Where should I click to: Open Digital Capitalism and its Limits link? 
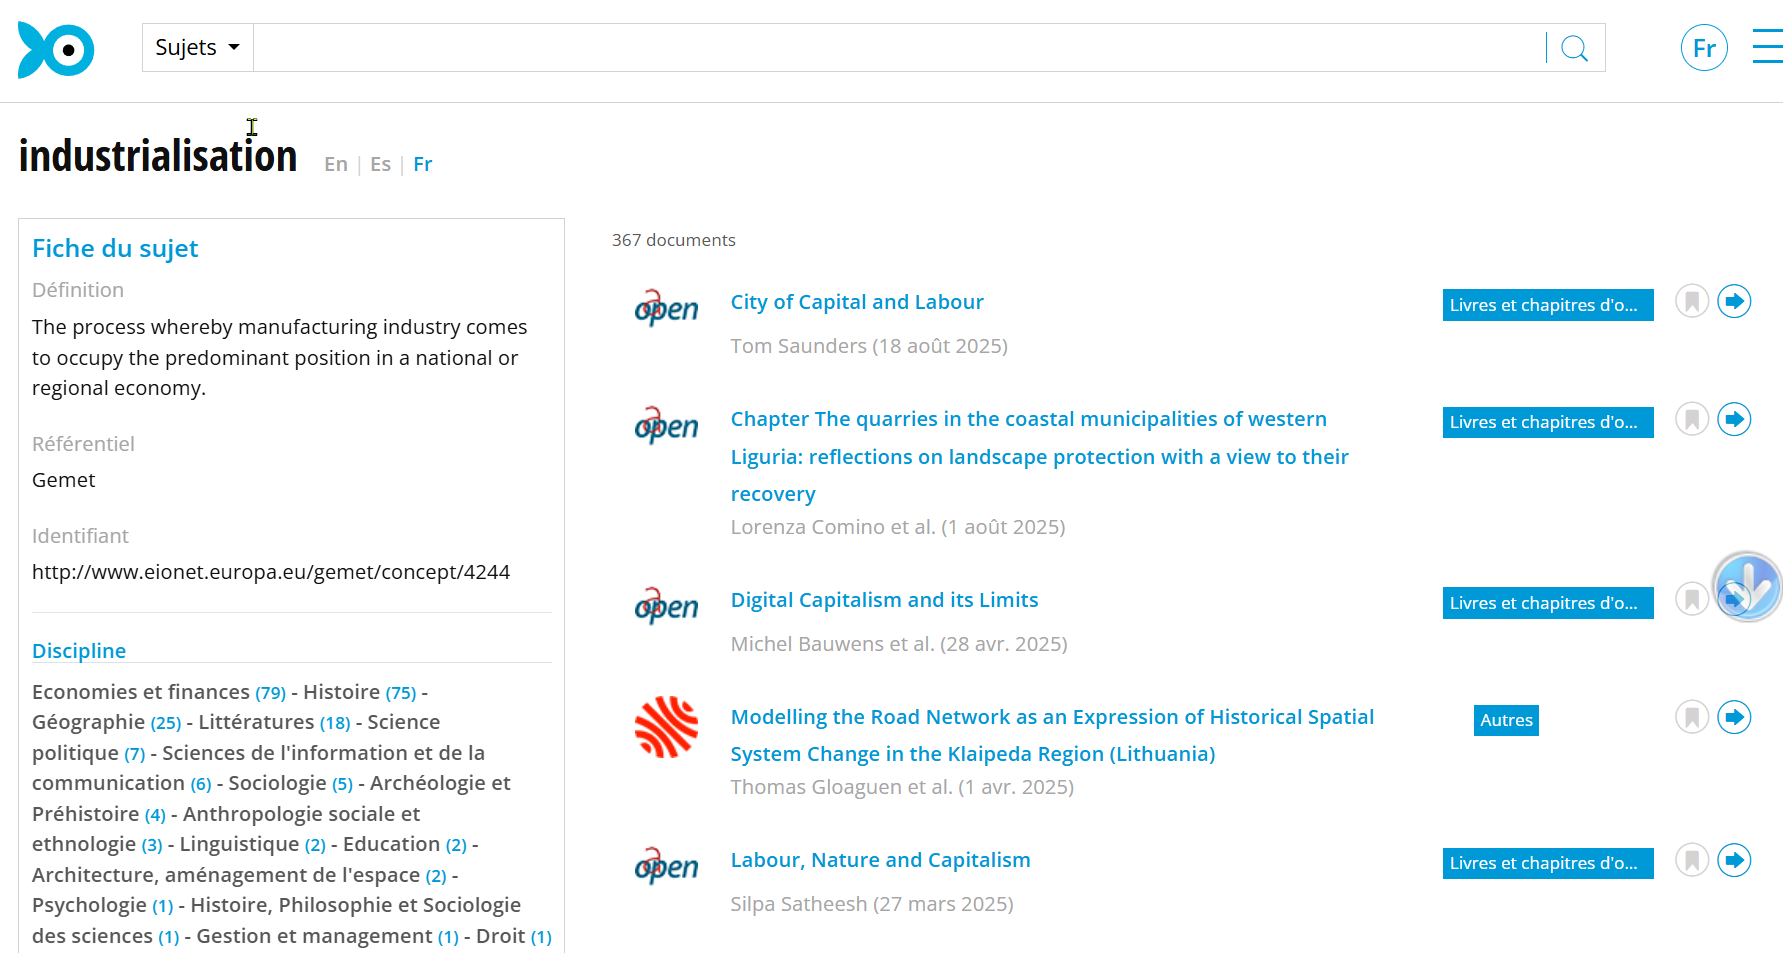[884, 600]
